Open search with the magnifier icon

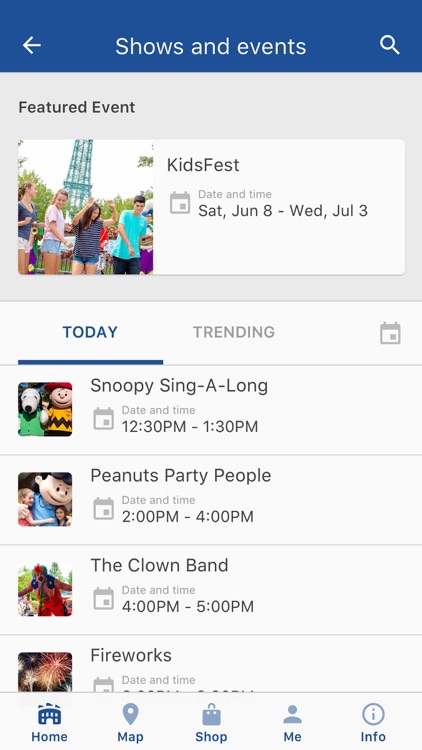coord(389,45)
